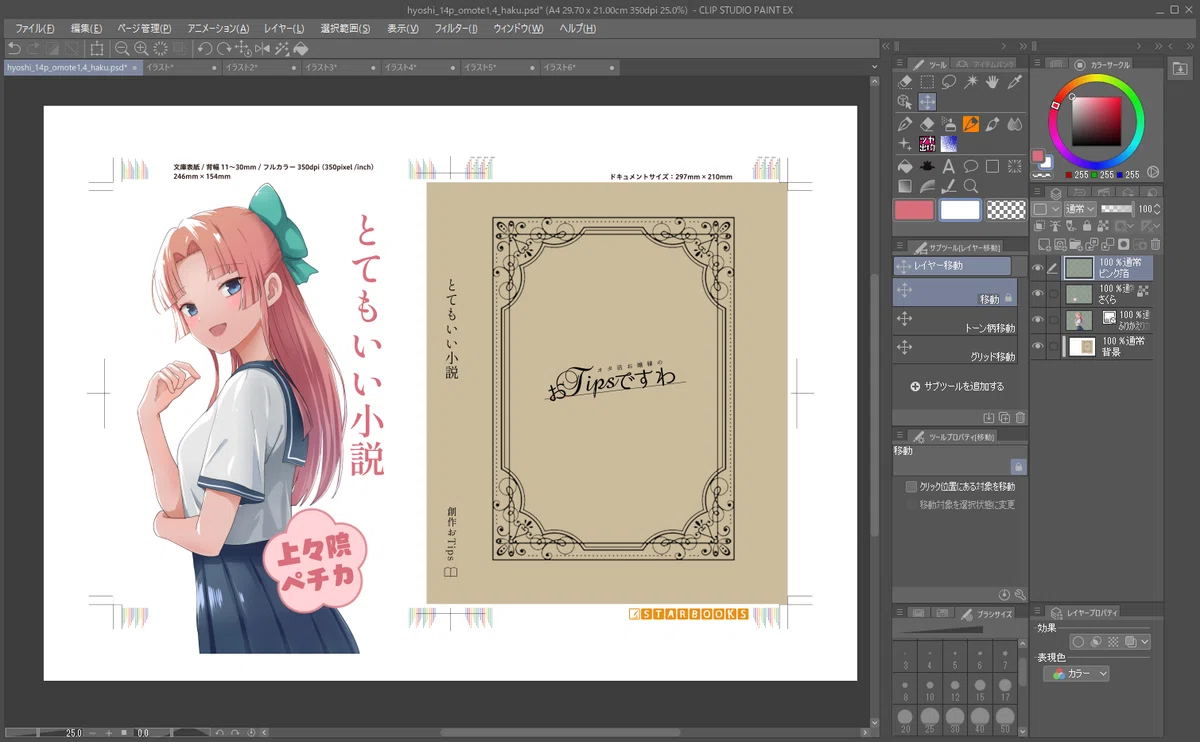Select the Airbrush spray tool
The height and width of the screenshot is (742, 1200).
949,124
